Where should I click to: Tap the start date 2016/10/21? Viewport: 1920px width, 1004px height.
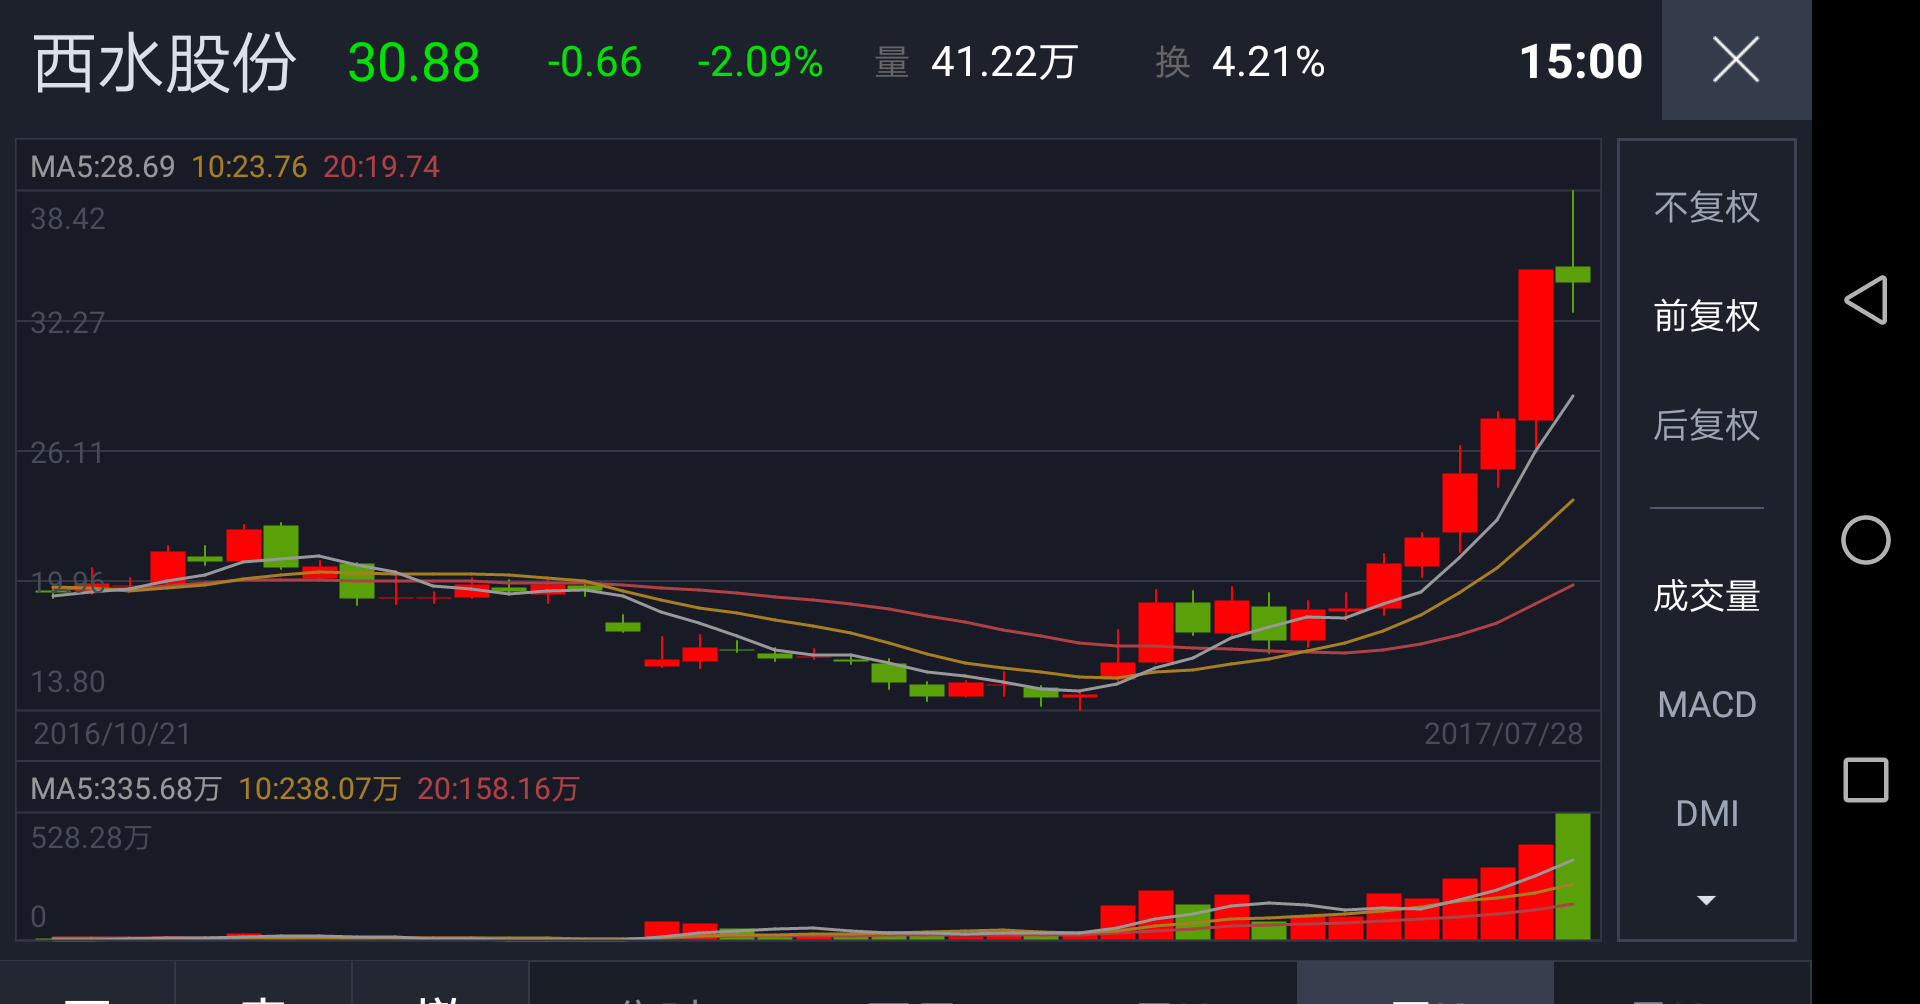pos(112,734)
